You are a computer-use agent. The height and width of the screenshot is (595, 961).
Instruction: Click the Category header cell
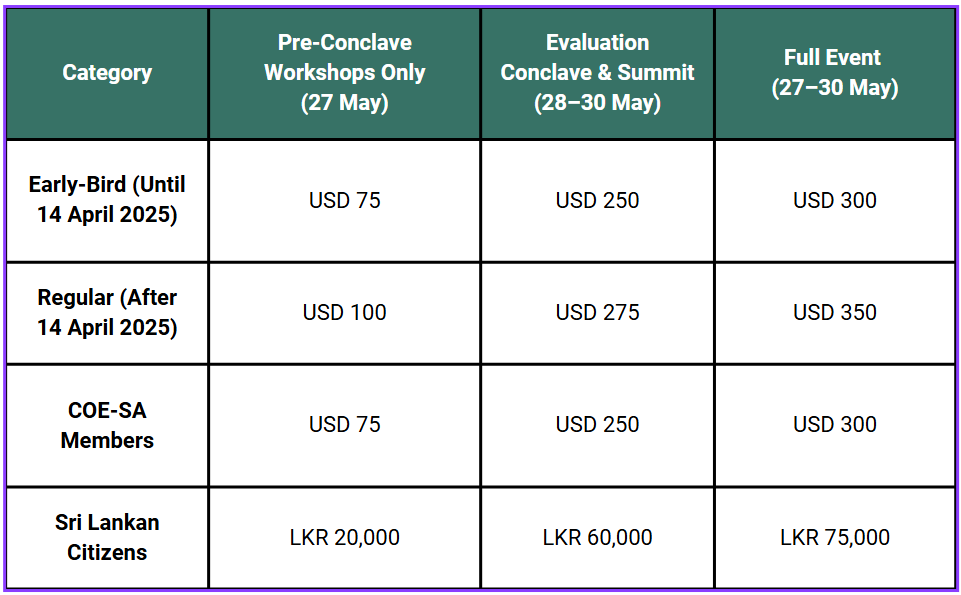click(x=107, y=73)
